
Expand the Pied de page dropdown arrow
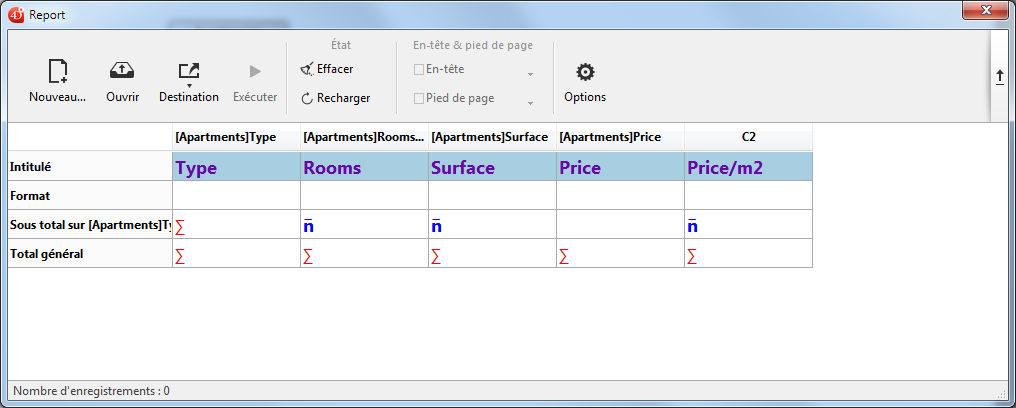coord(530,103)
